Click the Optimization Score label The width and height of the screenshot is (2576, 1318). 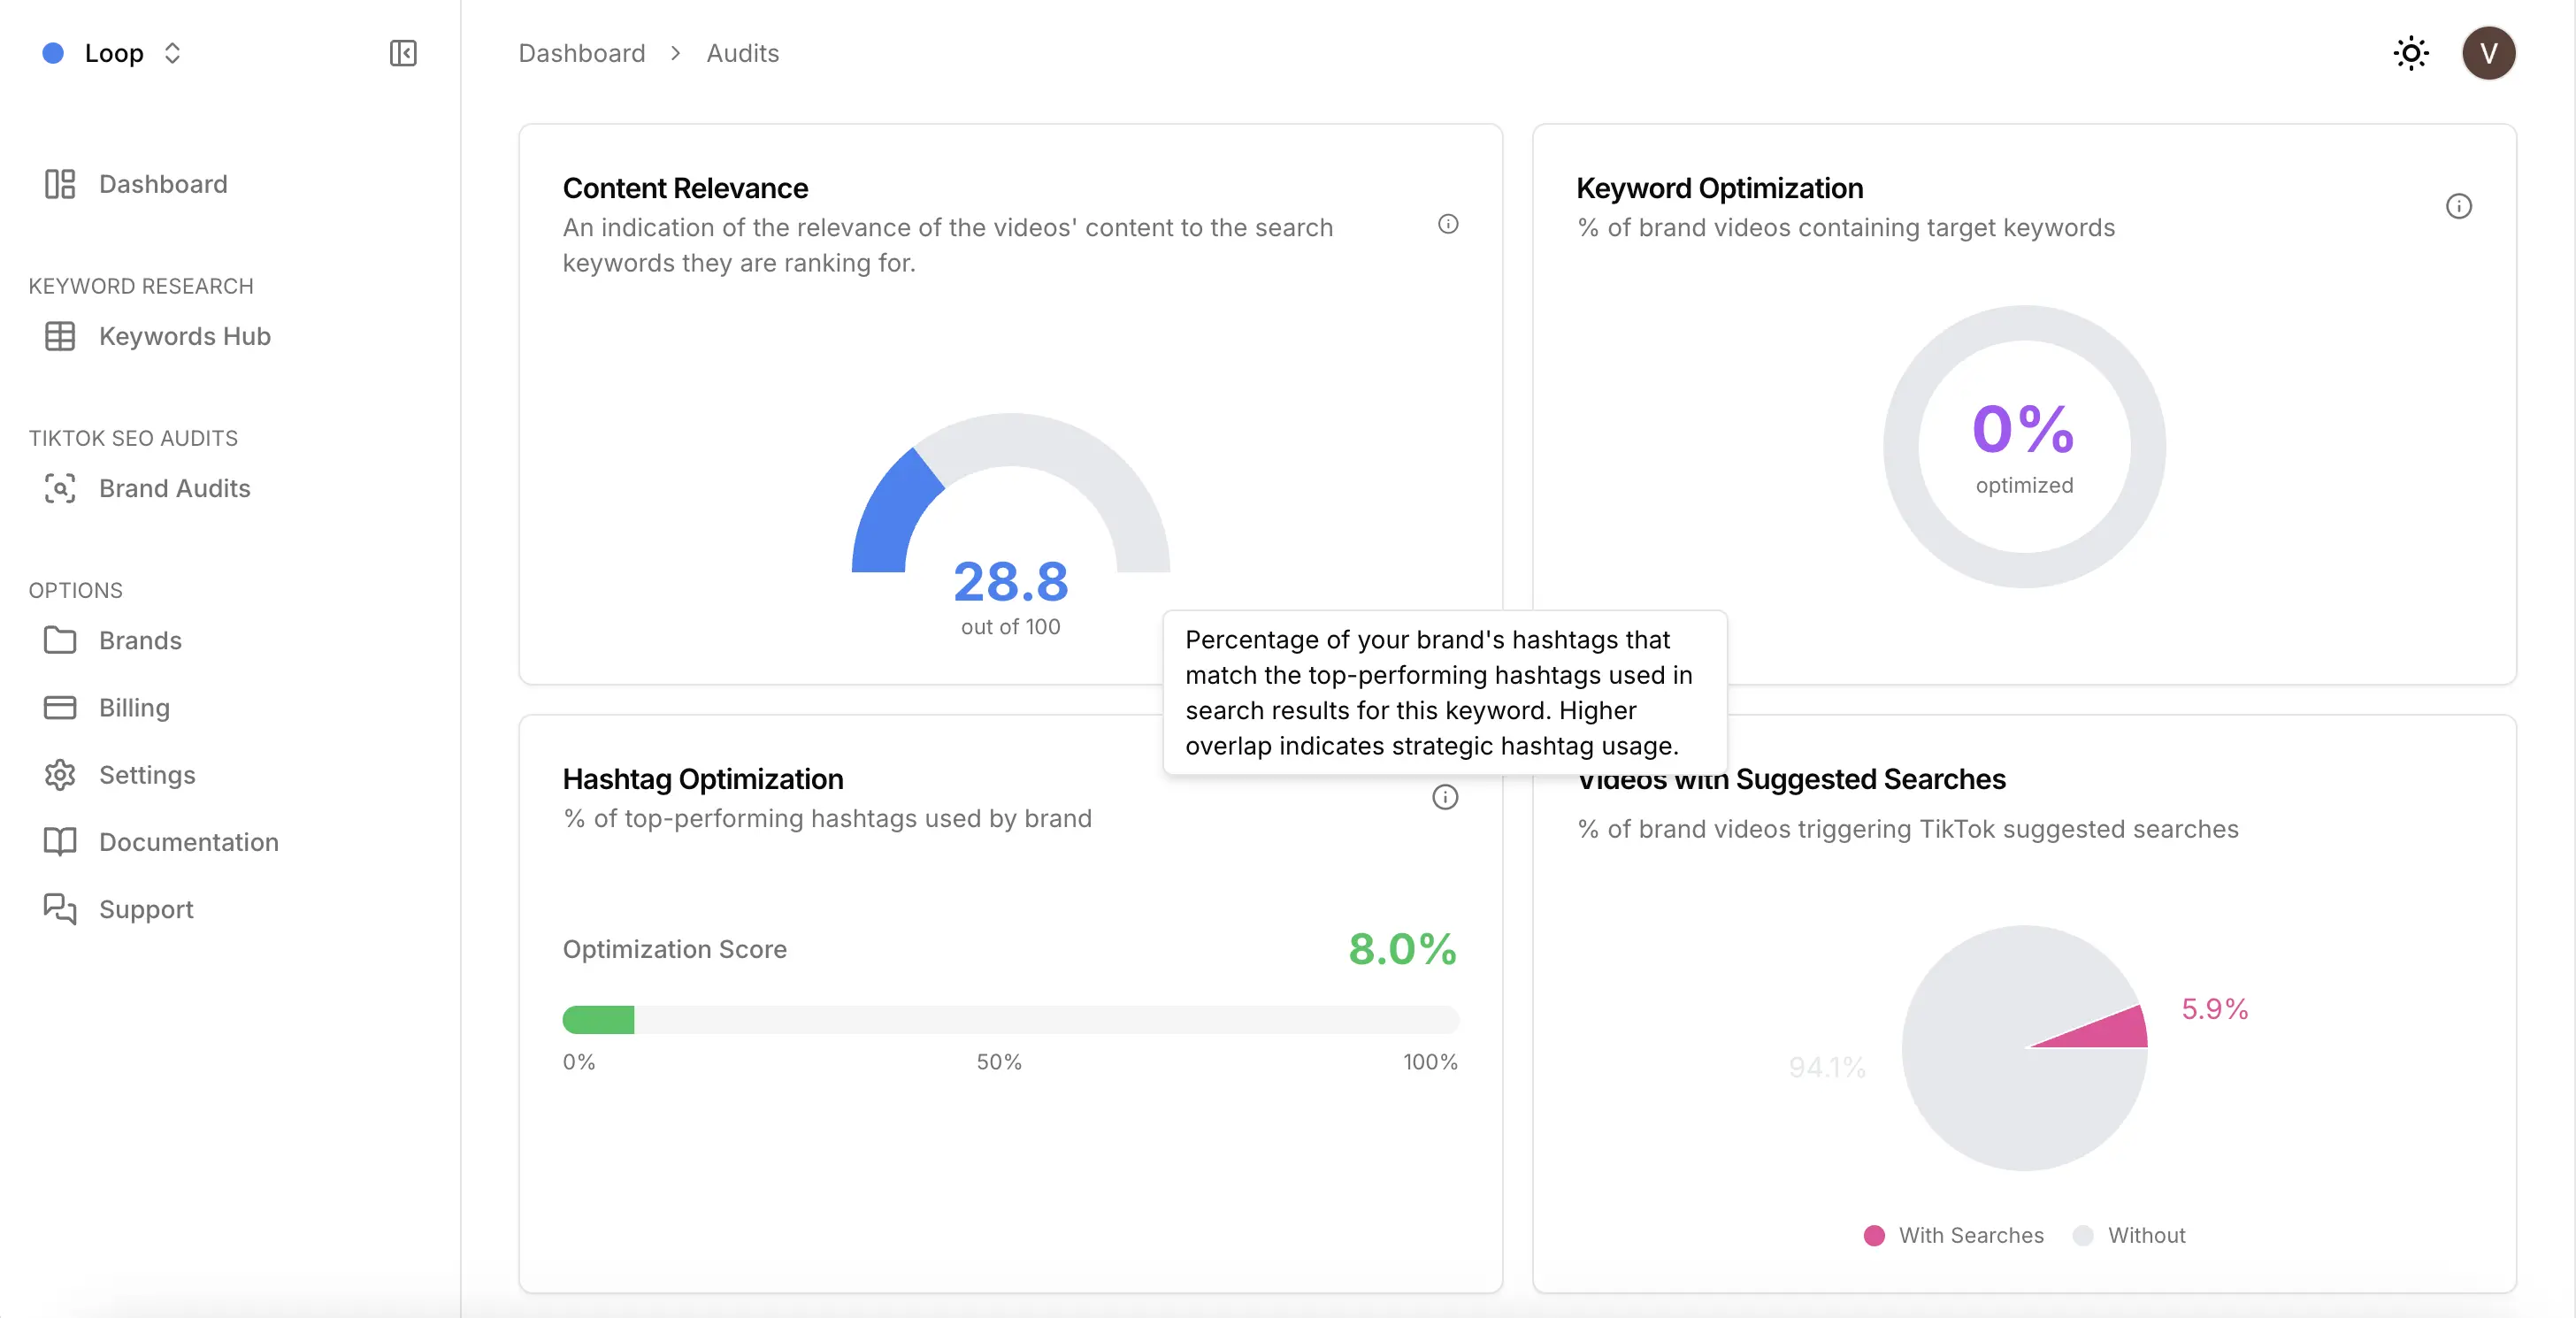coord(675,949)
